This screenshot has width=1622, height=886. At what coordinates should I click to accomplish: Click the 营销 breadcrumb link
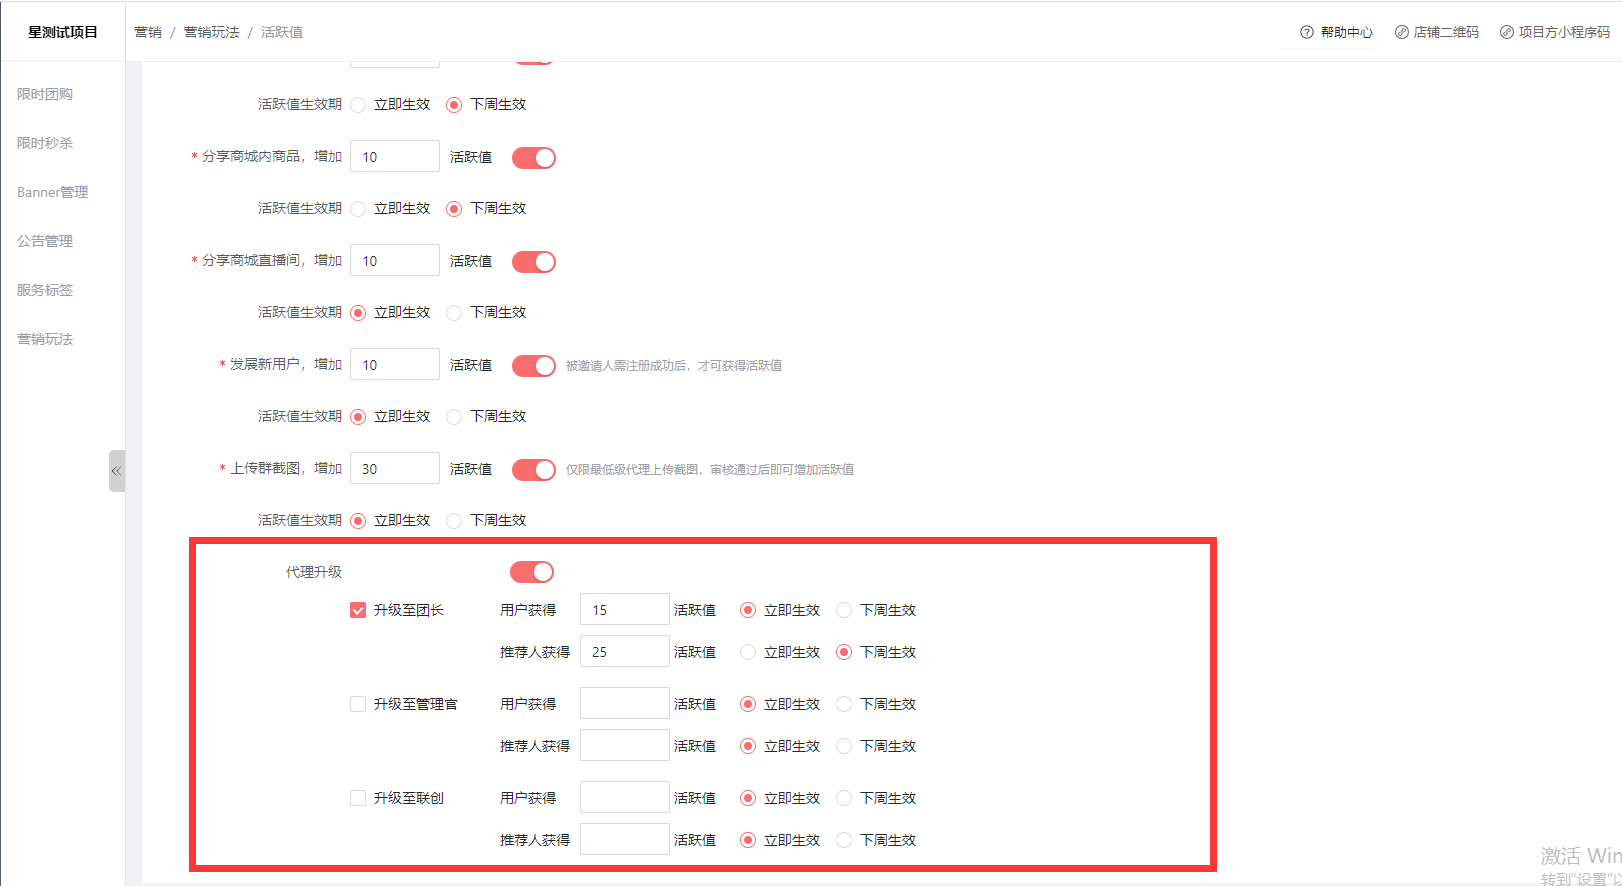tap(148, 32)
